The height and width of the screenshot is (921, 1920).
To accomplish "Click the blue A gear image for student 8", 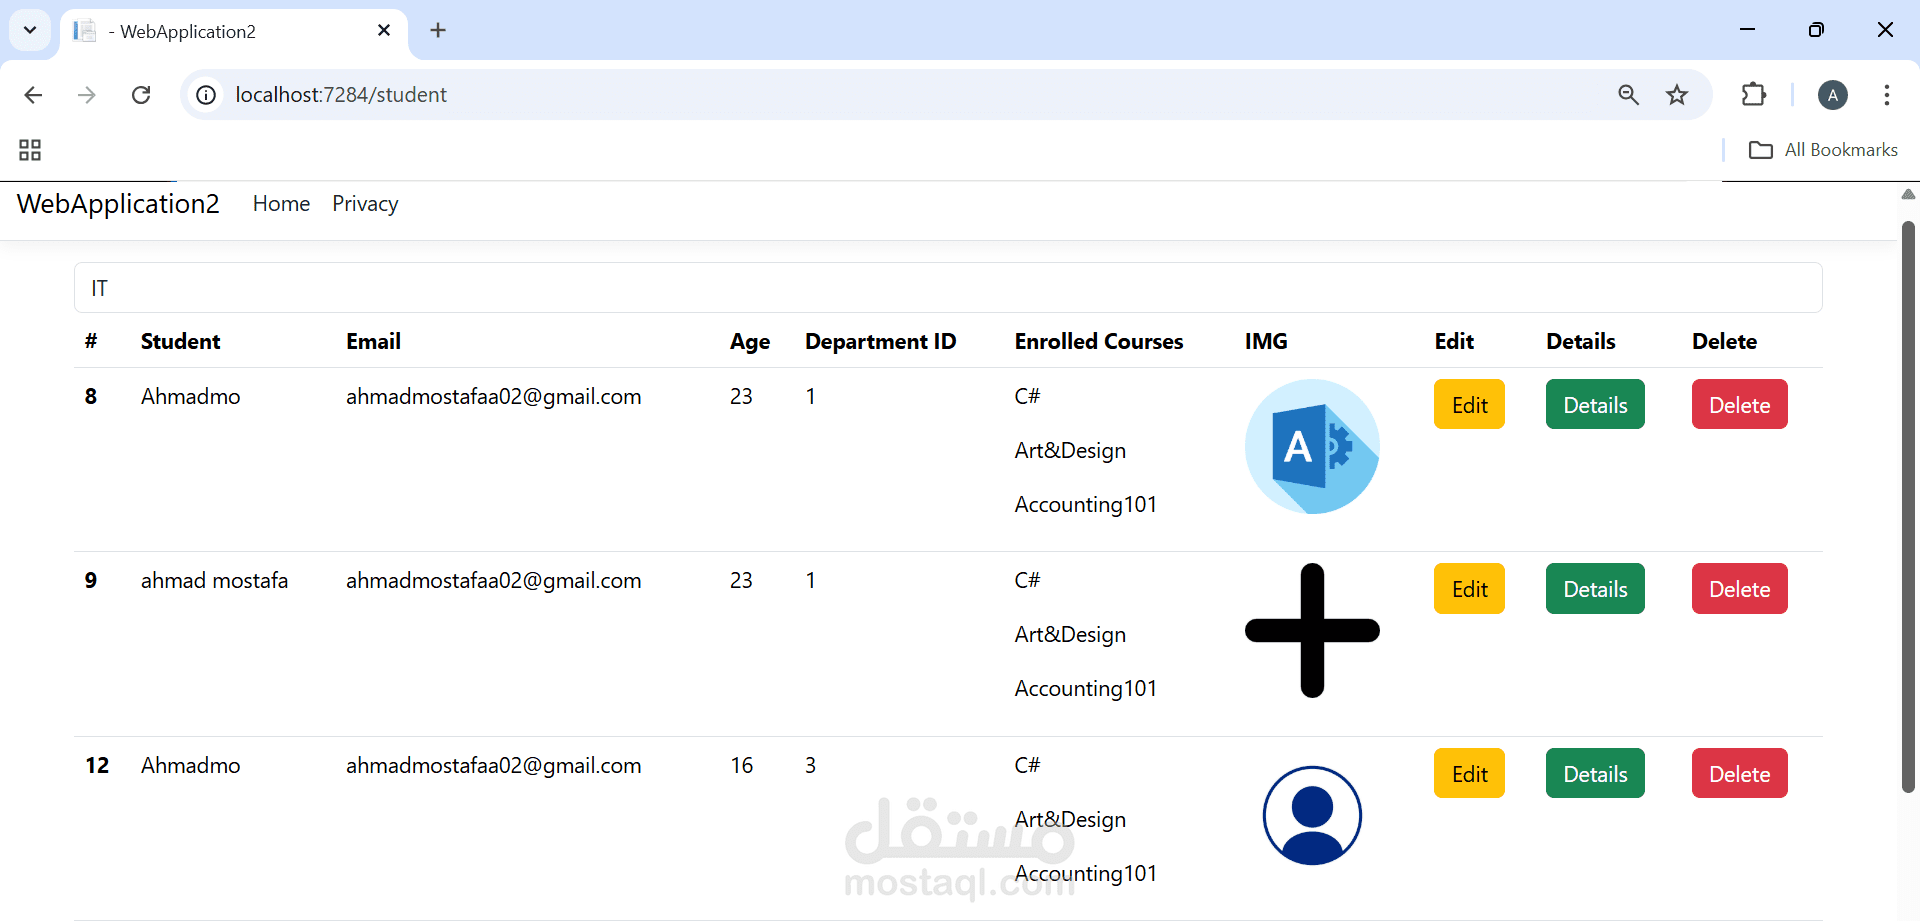I will [1312, 447].
